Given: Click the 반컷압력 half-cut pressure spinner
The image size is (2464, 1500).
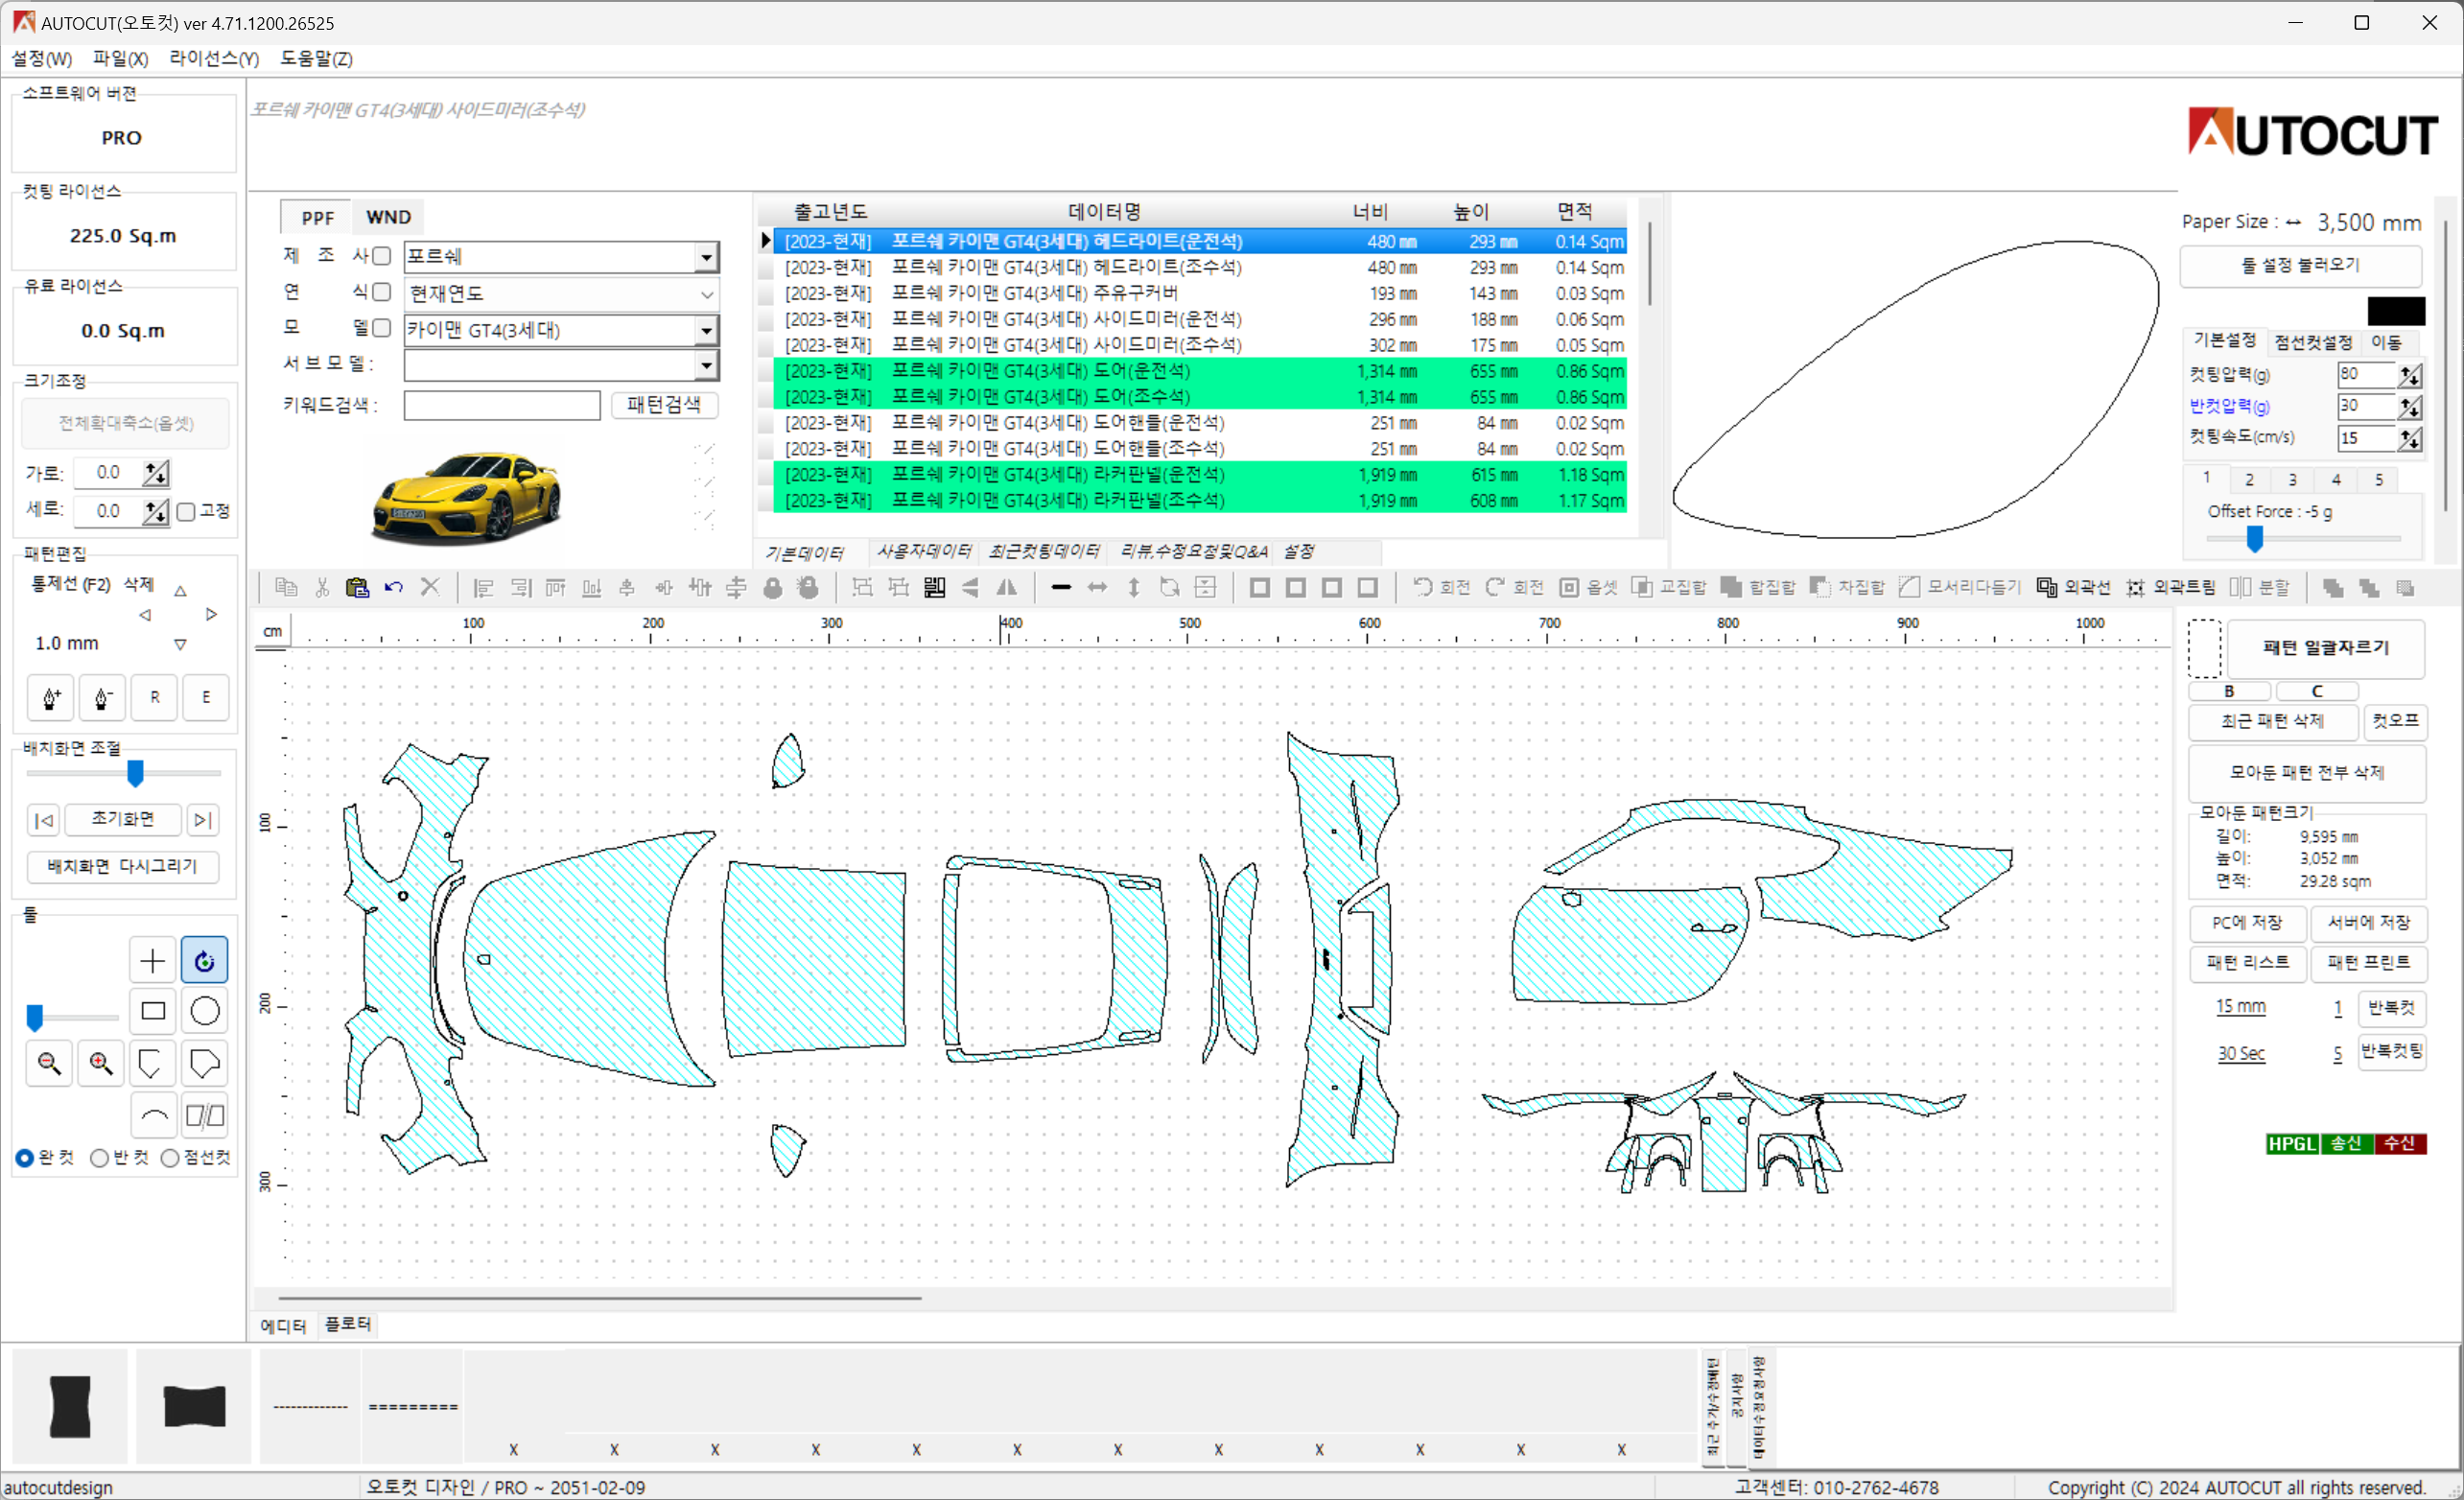Looking at the screenshot, I should point(2409,406).
